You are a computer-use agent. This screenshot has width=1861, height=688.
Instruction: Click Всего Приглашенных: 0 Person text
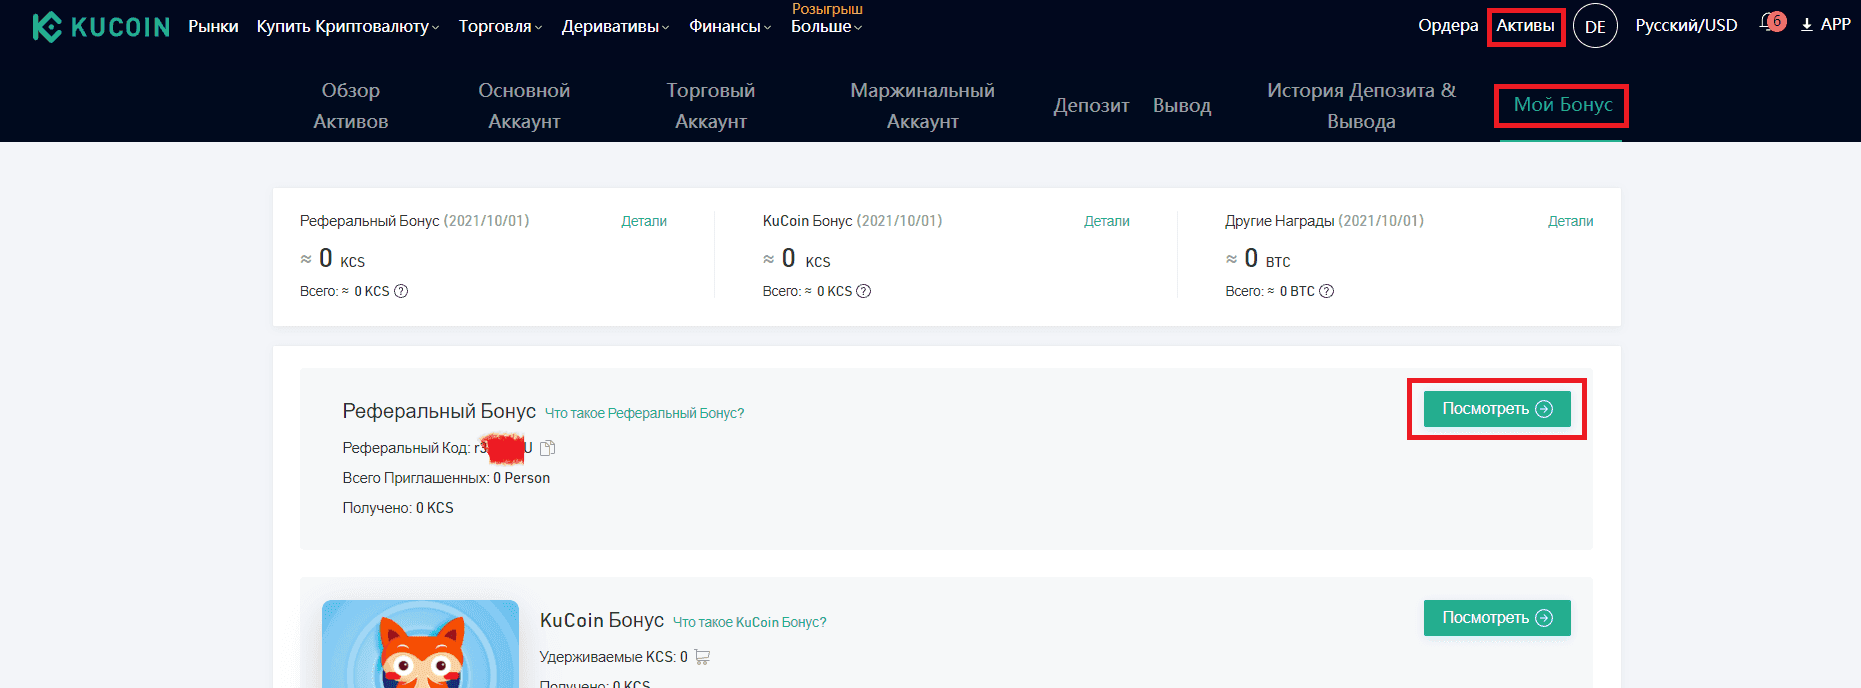(446, 478)
